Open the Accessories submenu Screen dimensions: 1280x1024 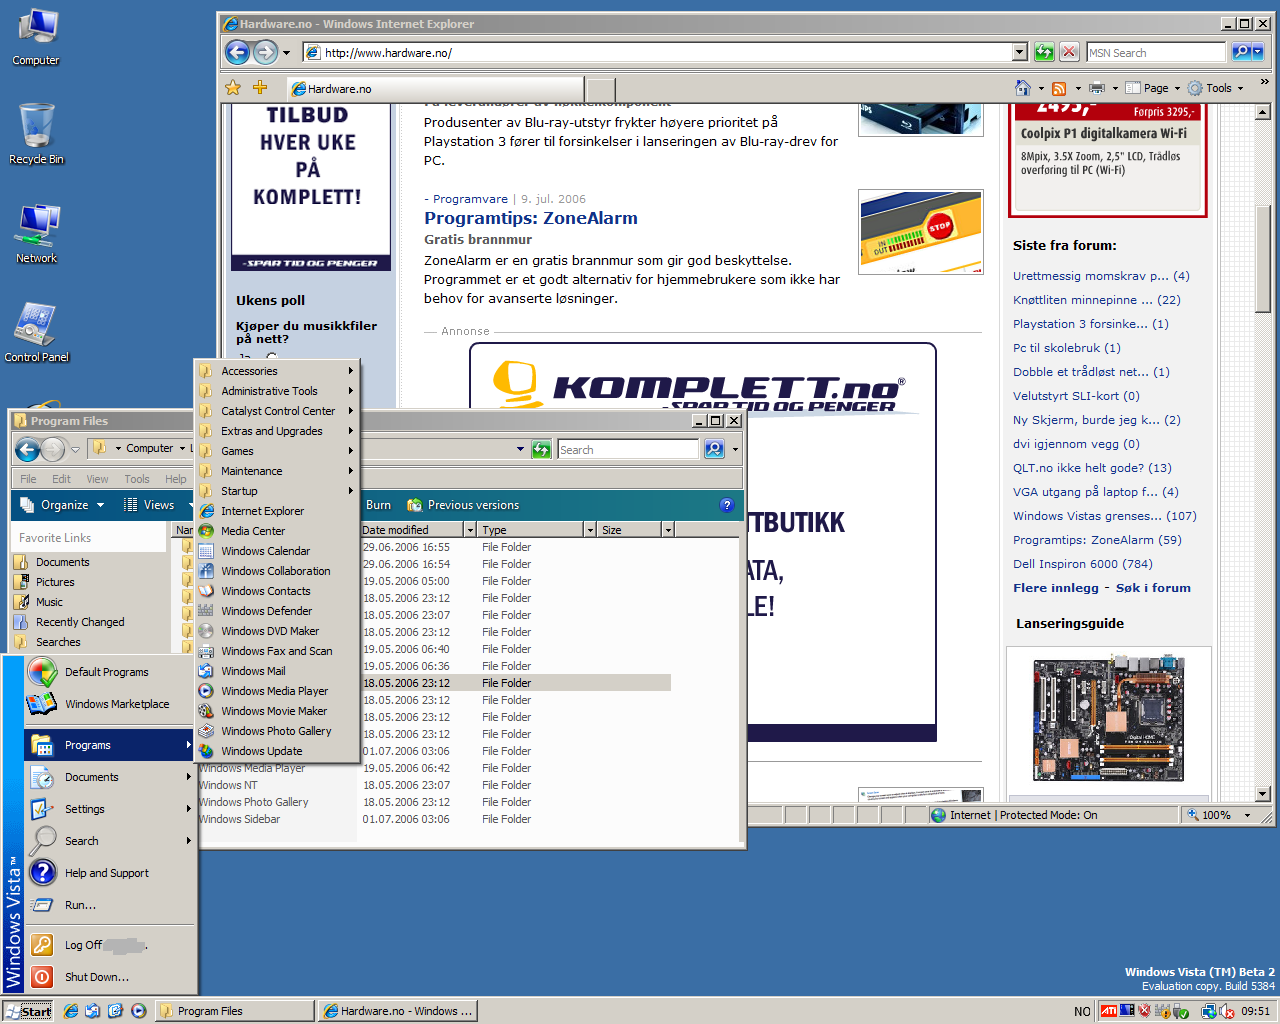pyautogui.click(x=276, y=371)
